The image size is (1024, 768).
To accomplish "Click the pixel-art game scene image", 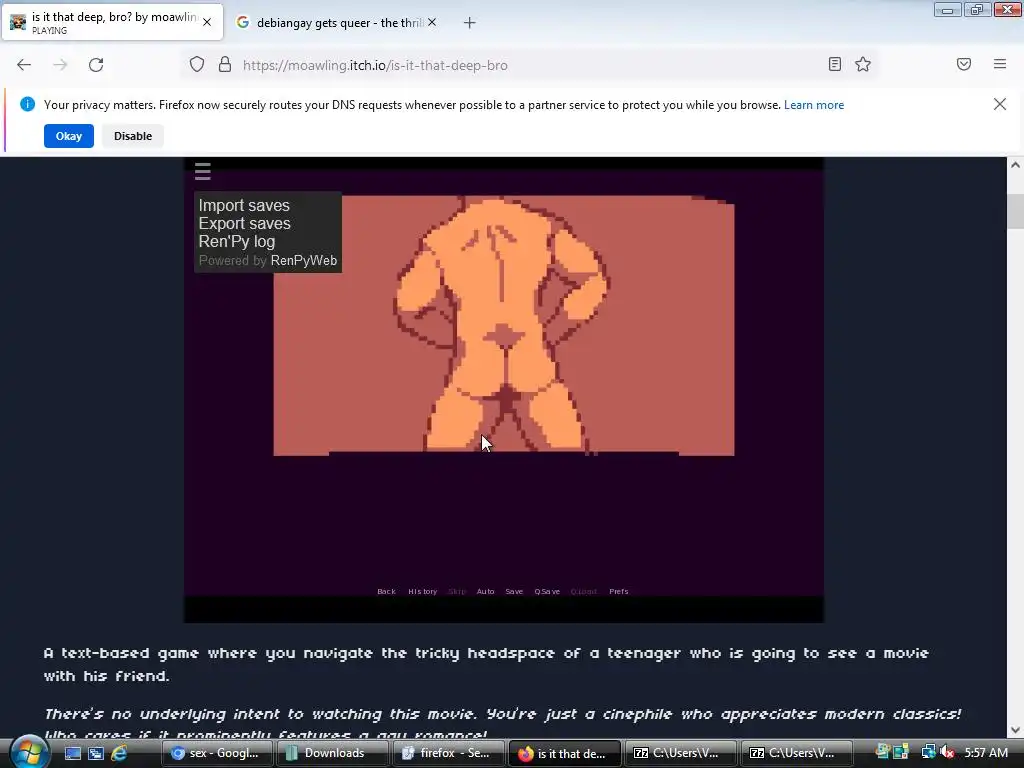I will [x=504, y=325].
